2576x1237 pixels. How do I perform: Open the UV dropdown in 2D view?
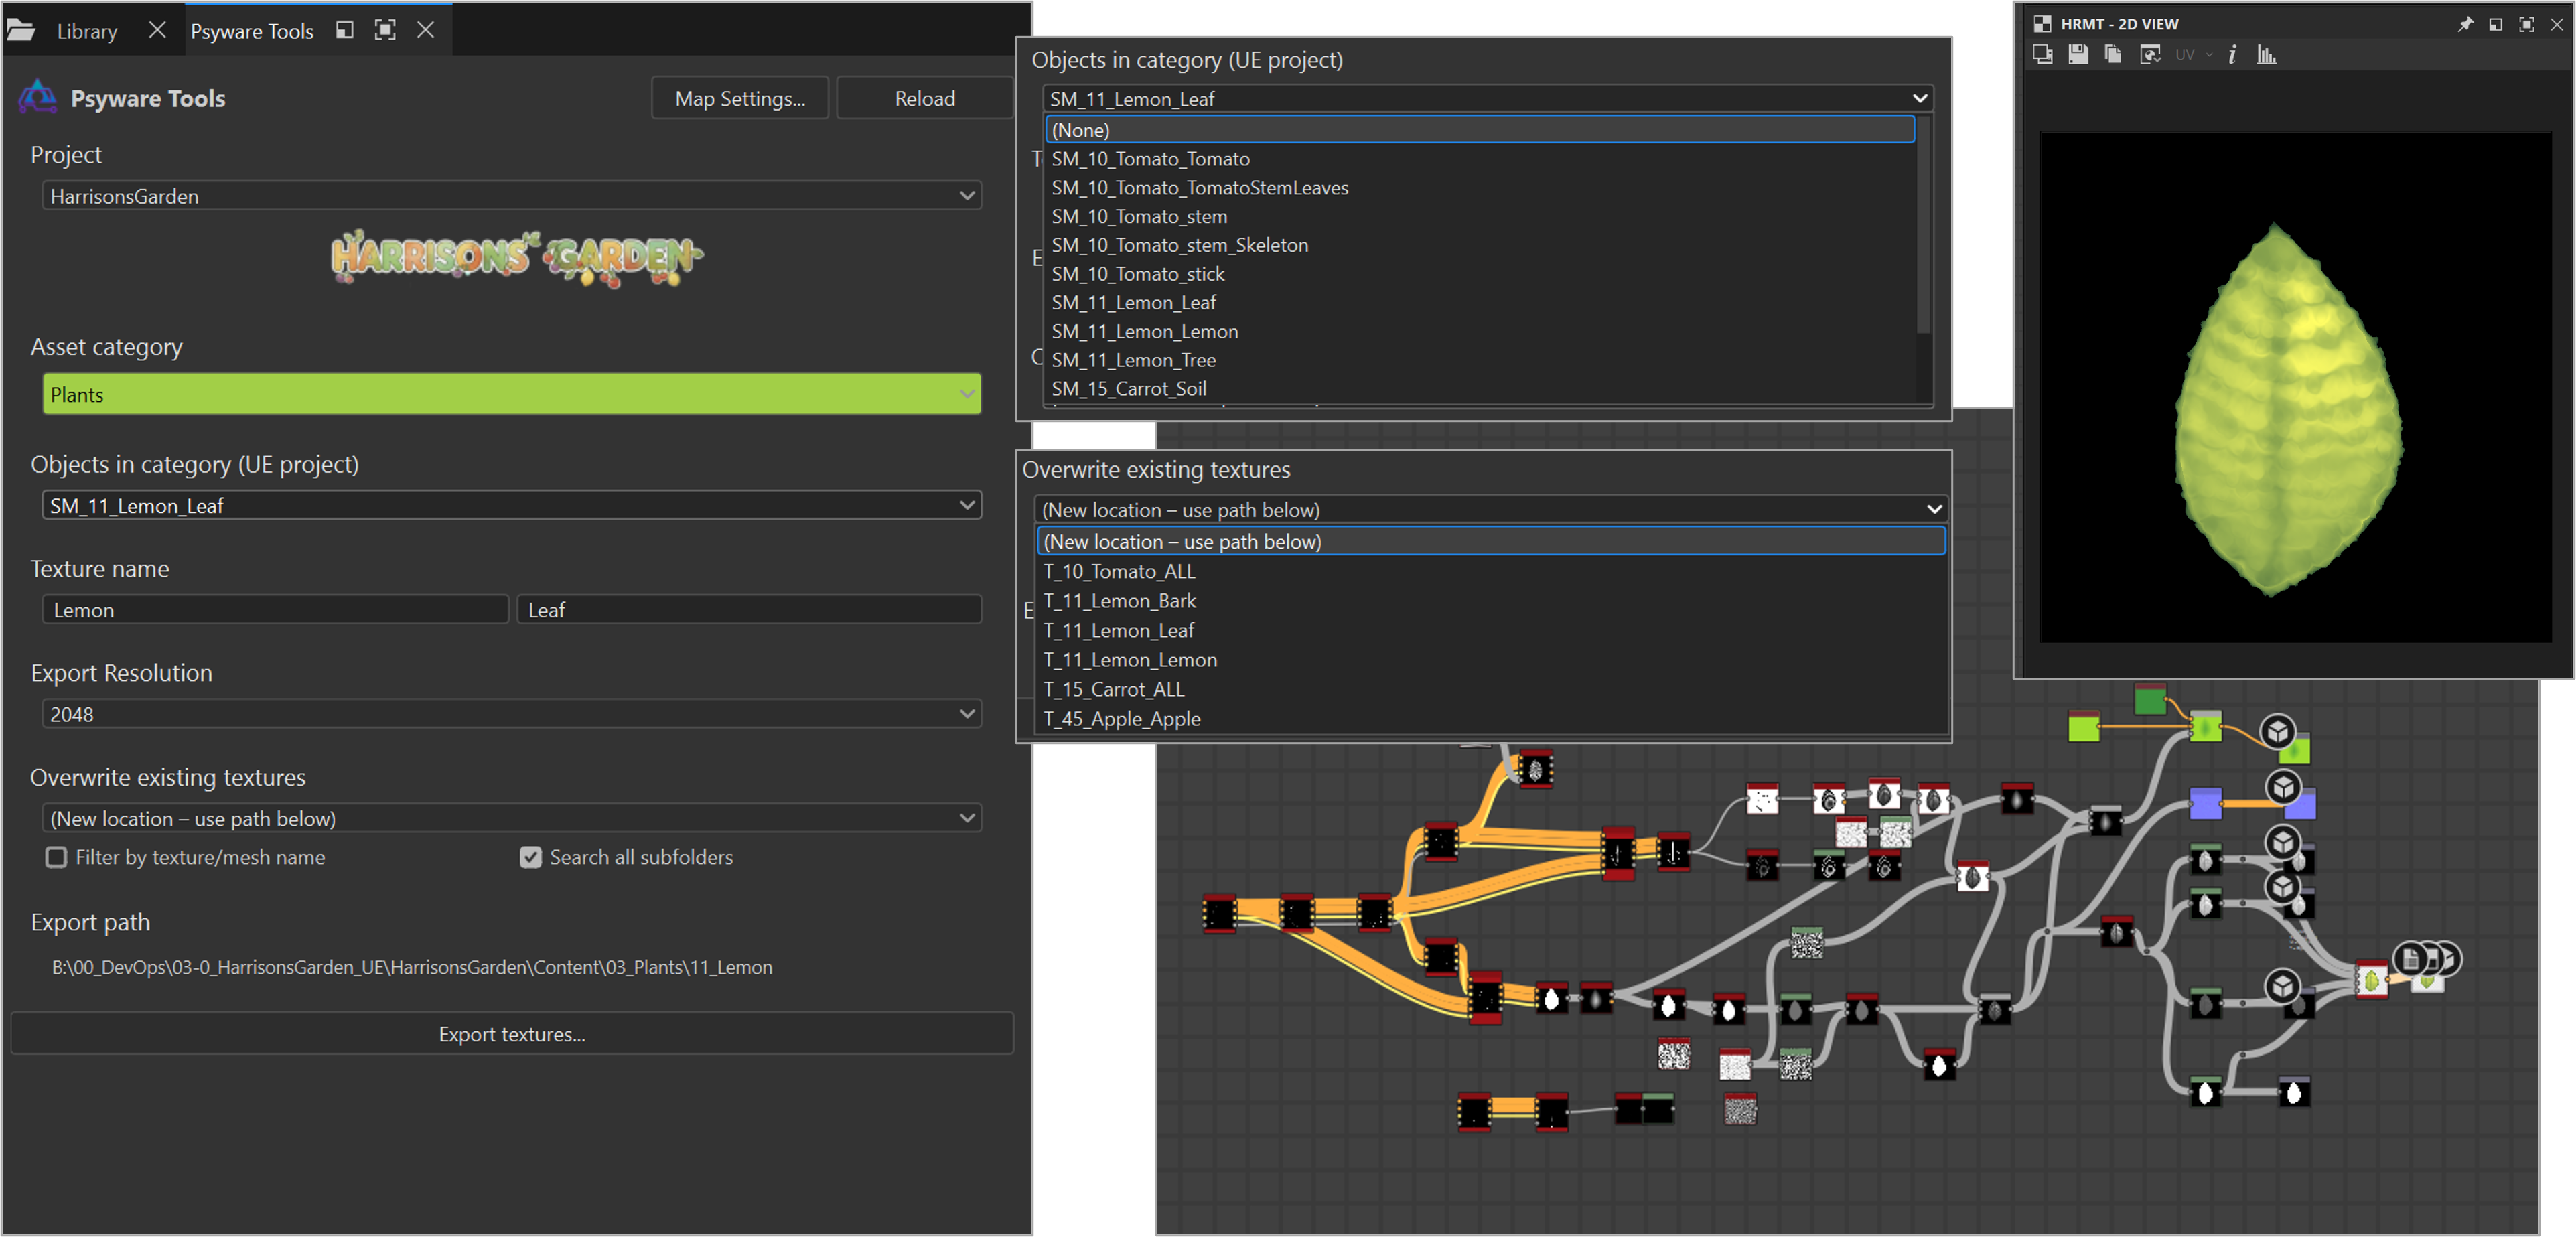[2193, 55]
